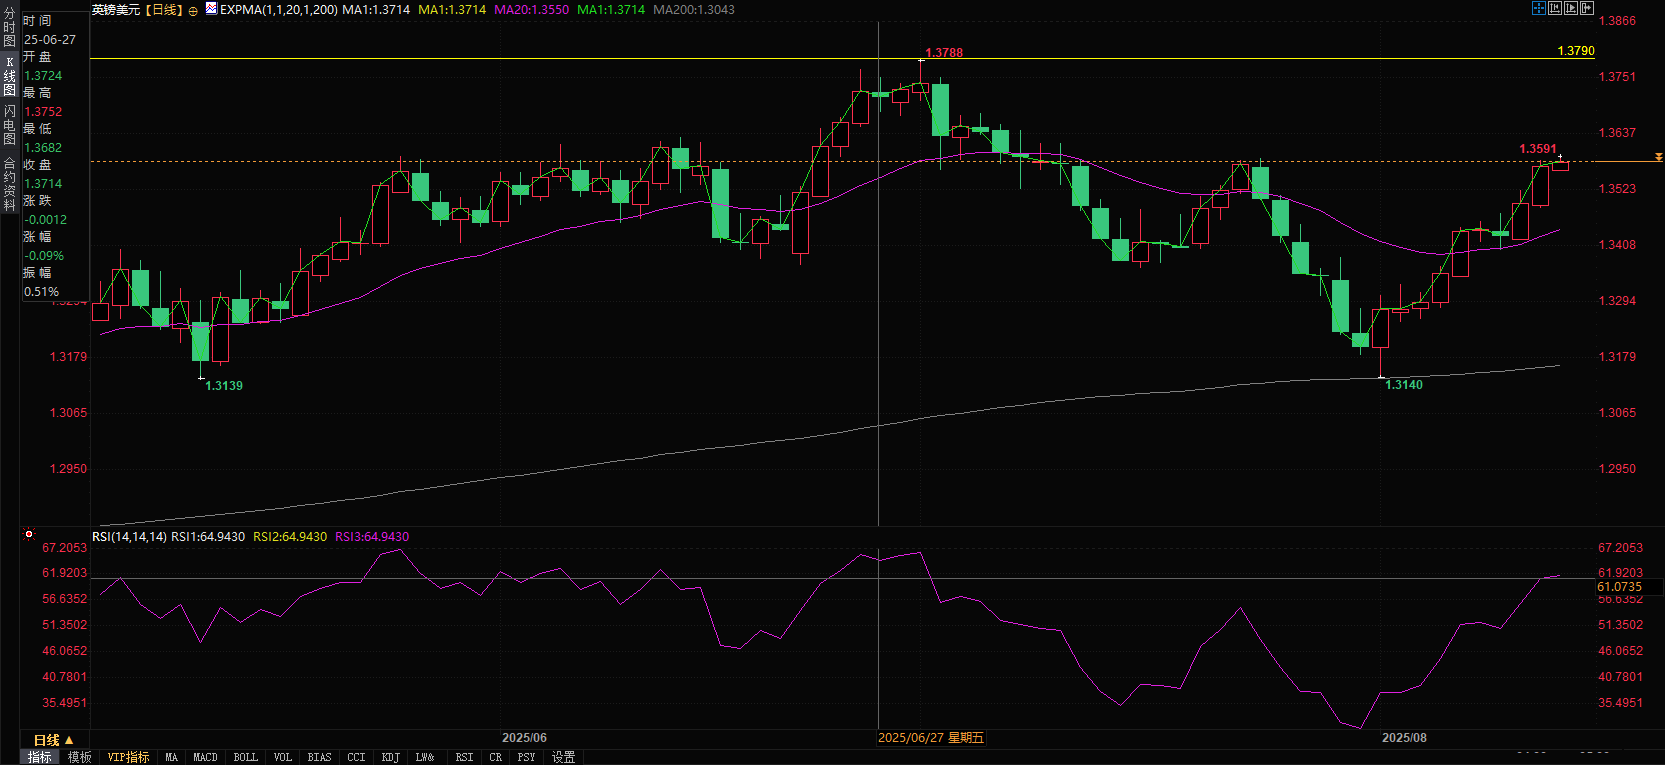Click the 振幅 value 0.51%
1665x765 pixels.
coord(42,292)
